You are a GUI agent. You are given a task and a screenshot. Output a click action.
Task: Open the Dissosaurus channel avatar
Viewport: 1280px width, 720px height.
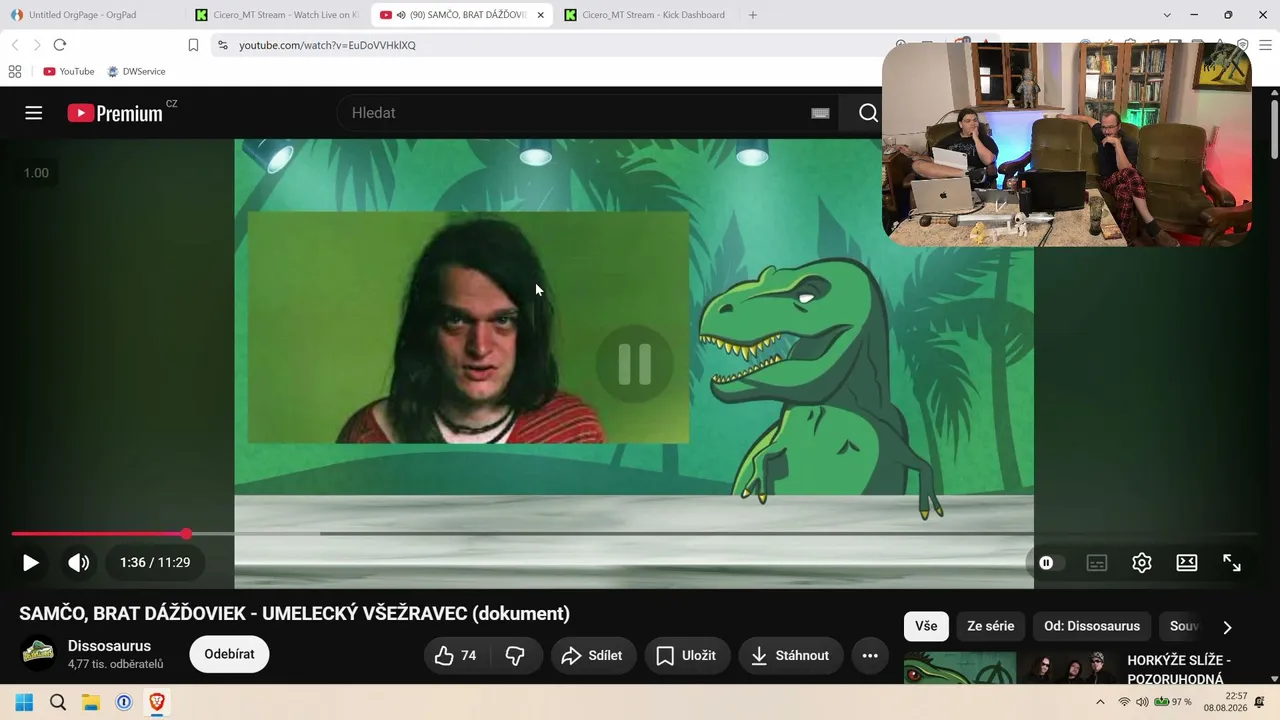point(39,654)
